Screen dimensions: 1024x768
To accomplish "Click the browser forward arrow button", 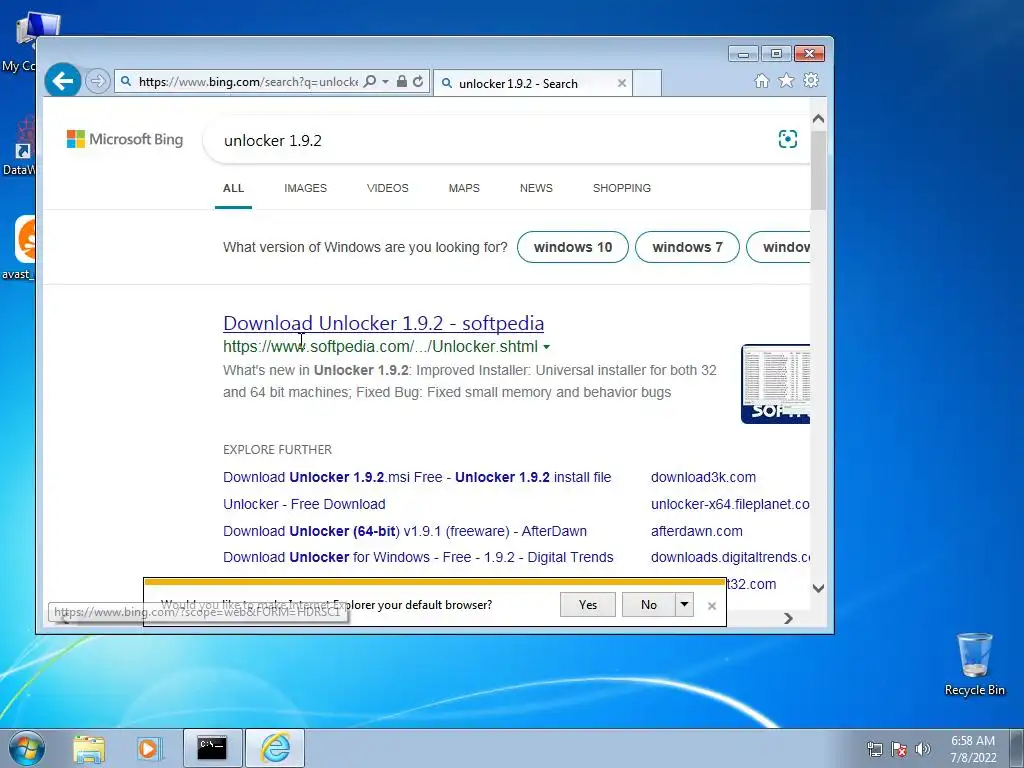I will (97, 82).
